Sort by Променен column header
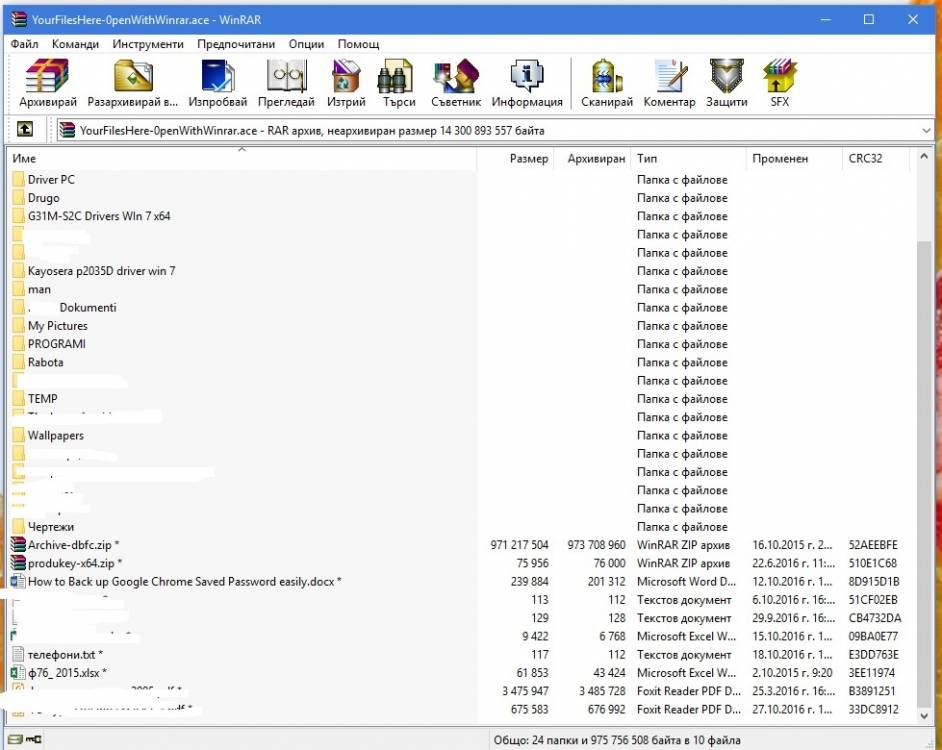 point(794,159)
